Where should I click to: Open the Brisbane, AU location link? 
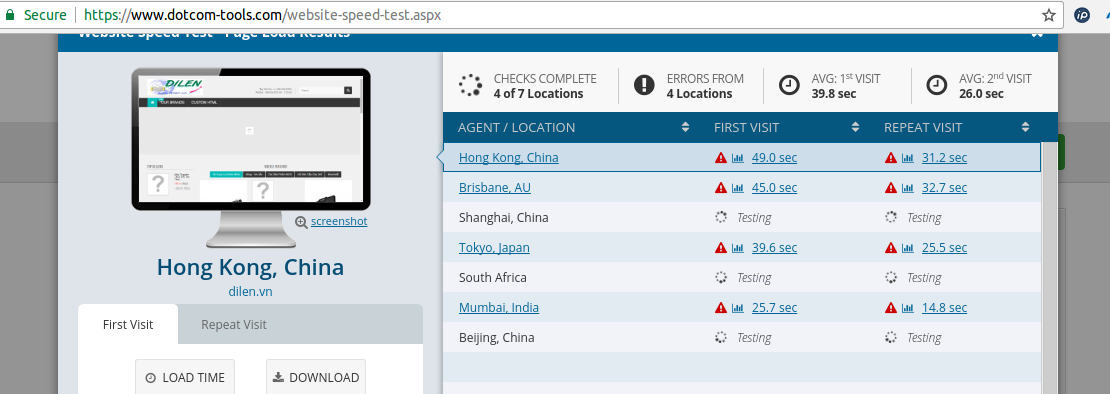pyautogui.click(x=495, y=187)
